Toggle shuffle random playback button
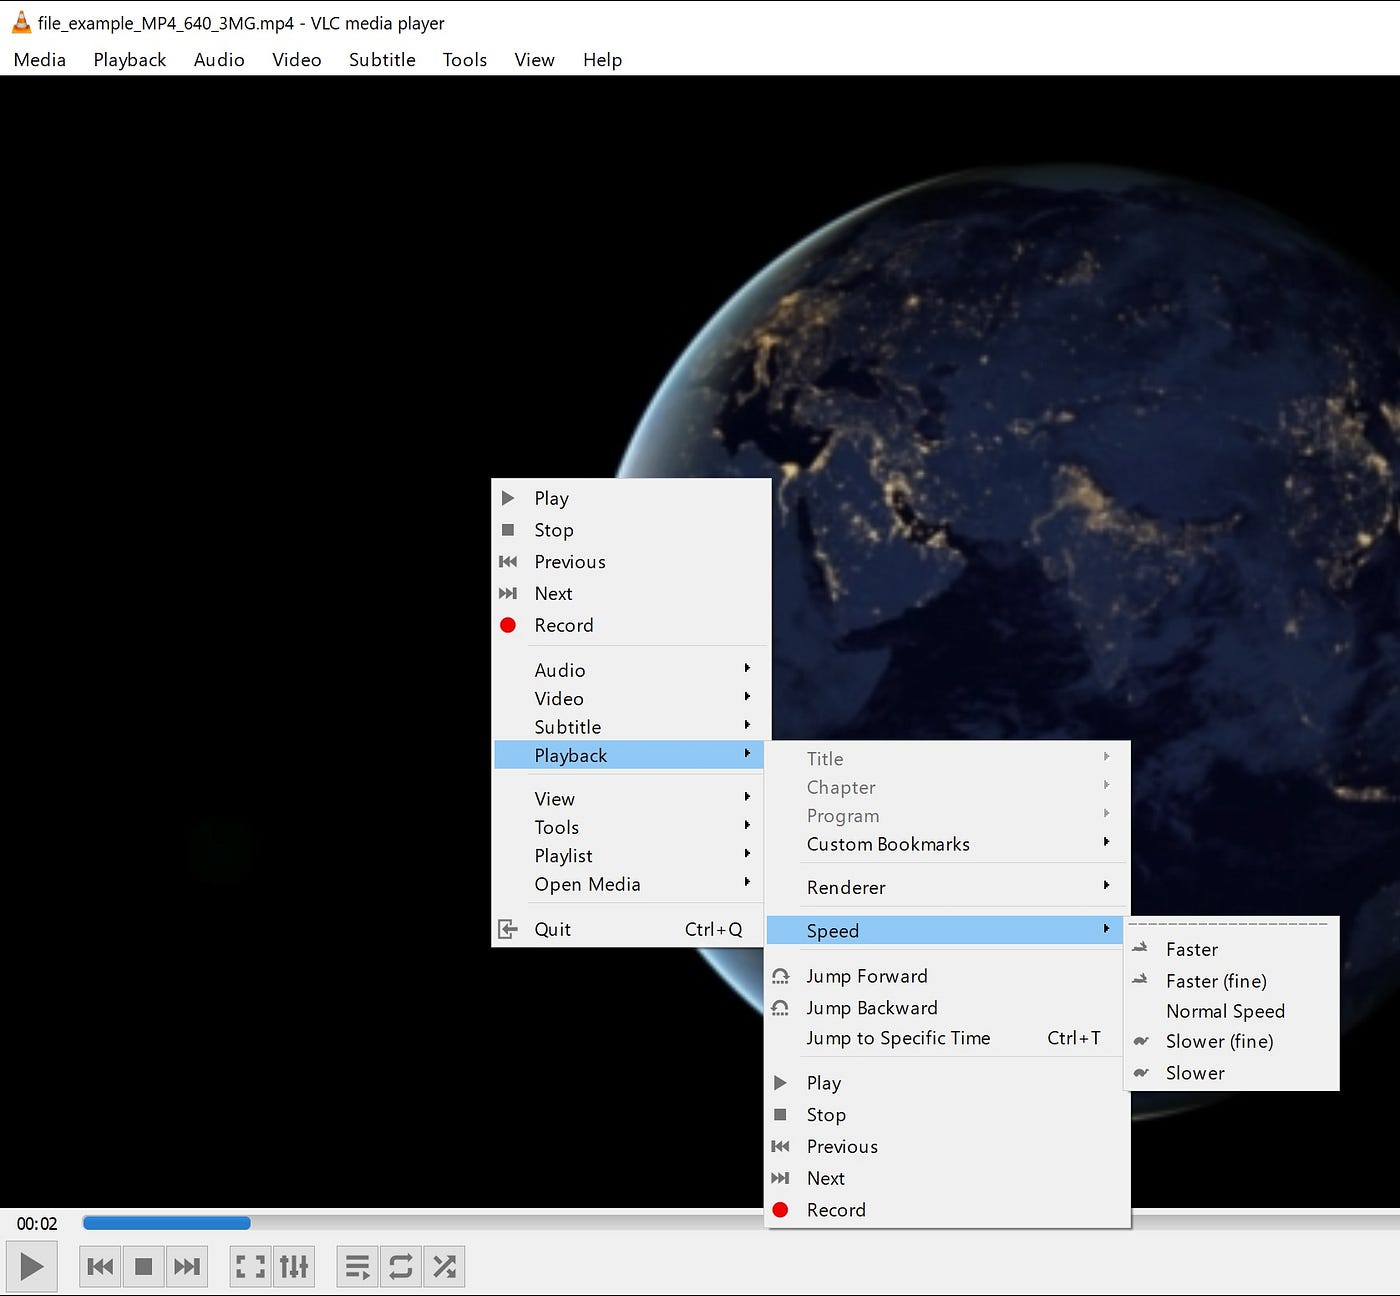Screen dimensions: 1400x1296 pos(445,1267)
